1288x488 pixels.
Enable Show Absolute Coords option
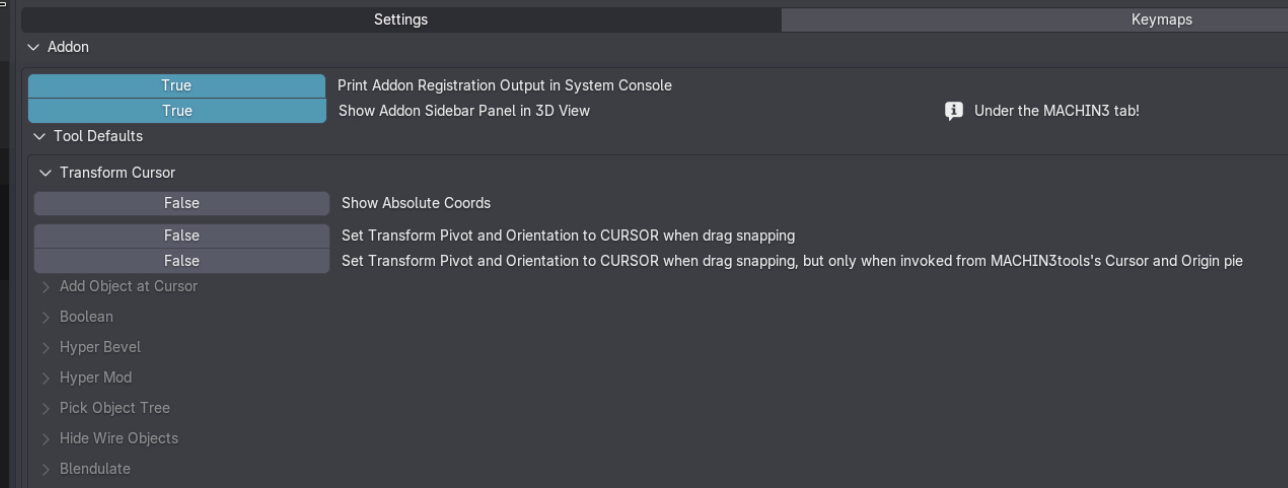click(181, 203)
